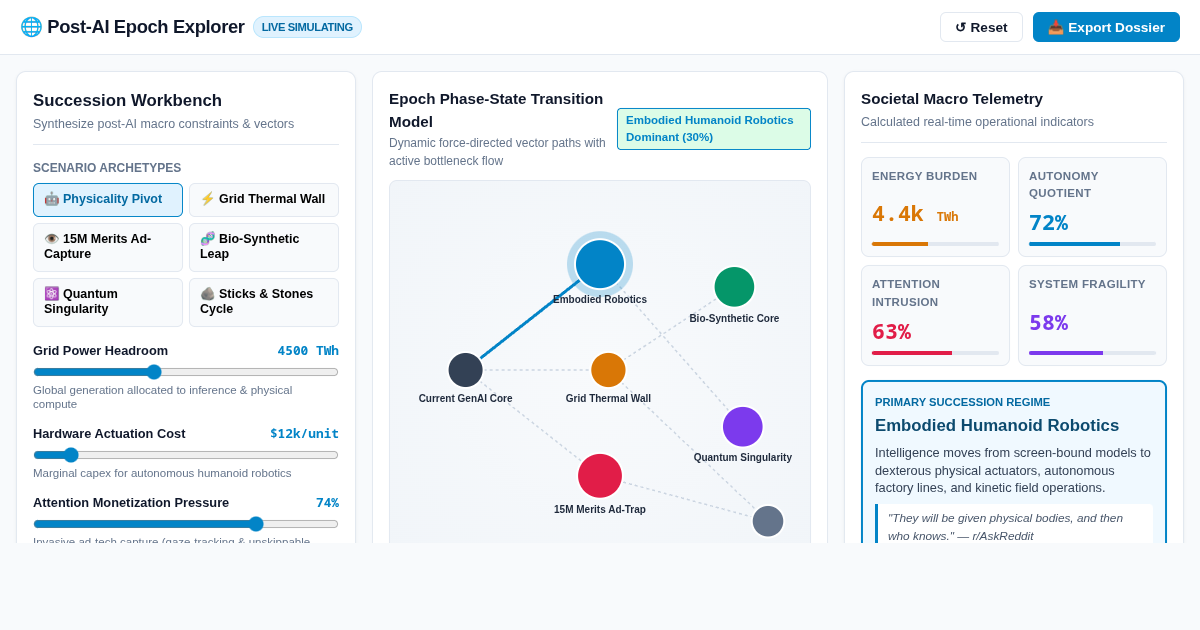Select the Grid Thermal Wall orange node
Image resolution: width=1200 pixels, height=630 pixels.
click(x=608, y=370)
